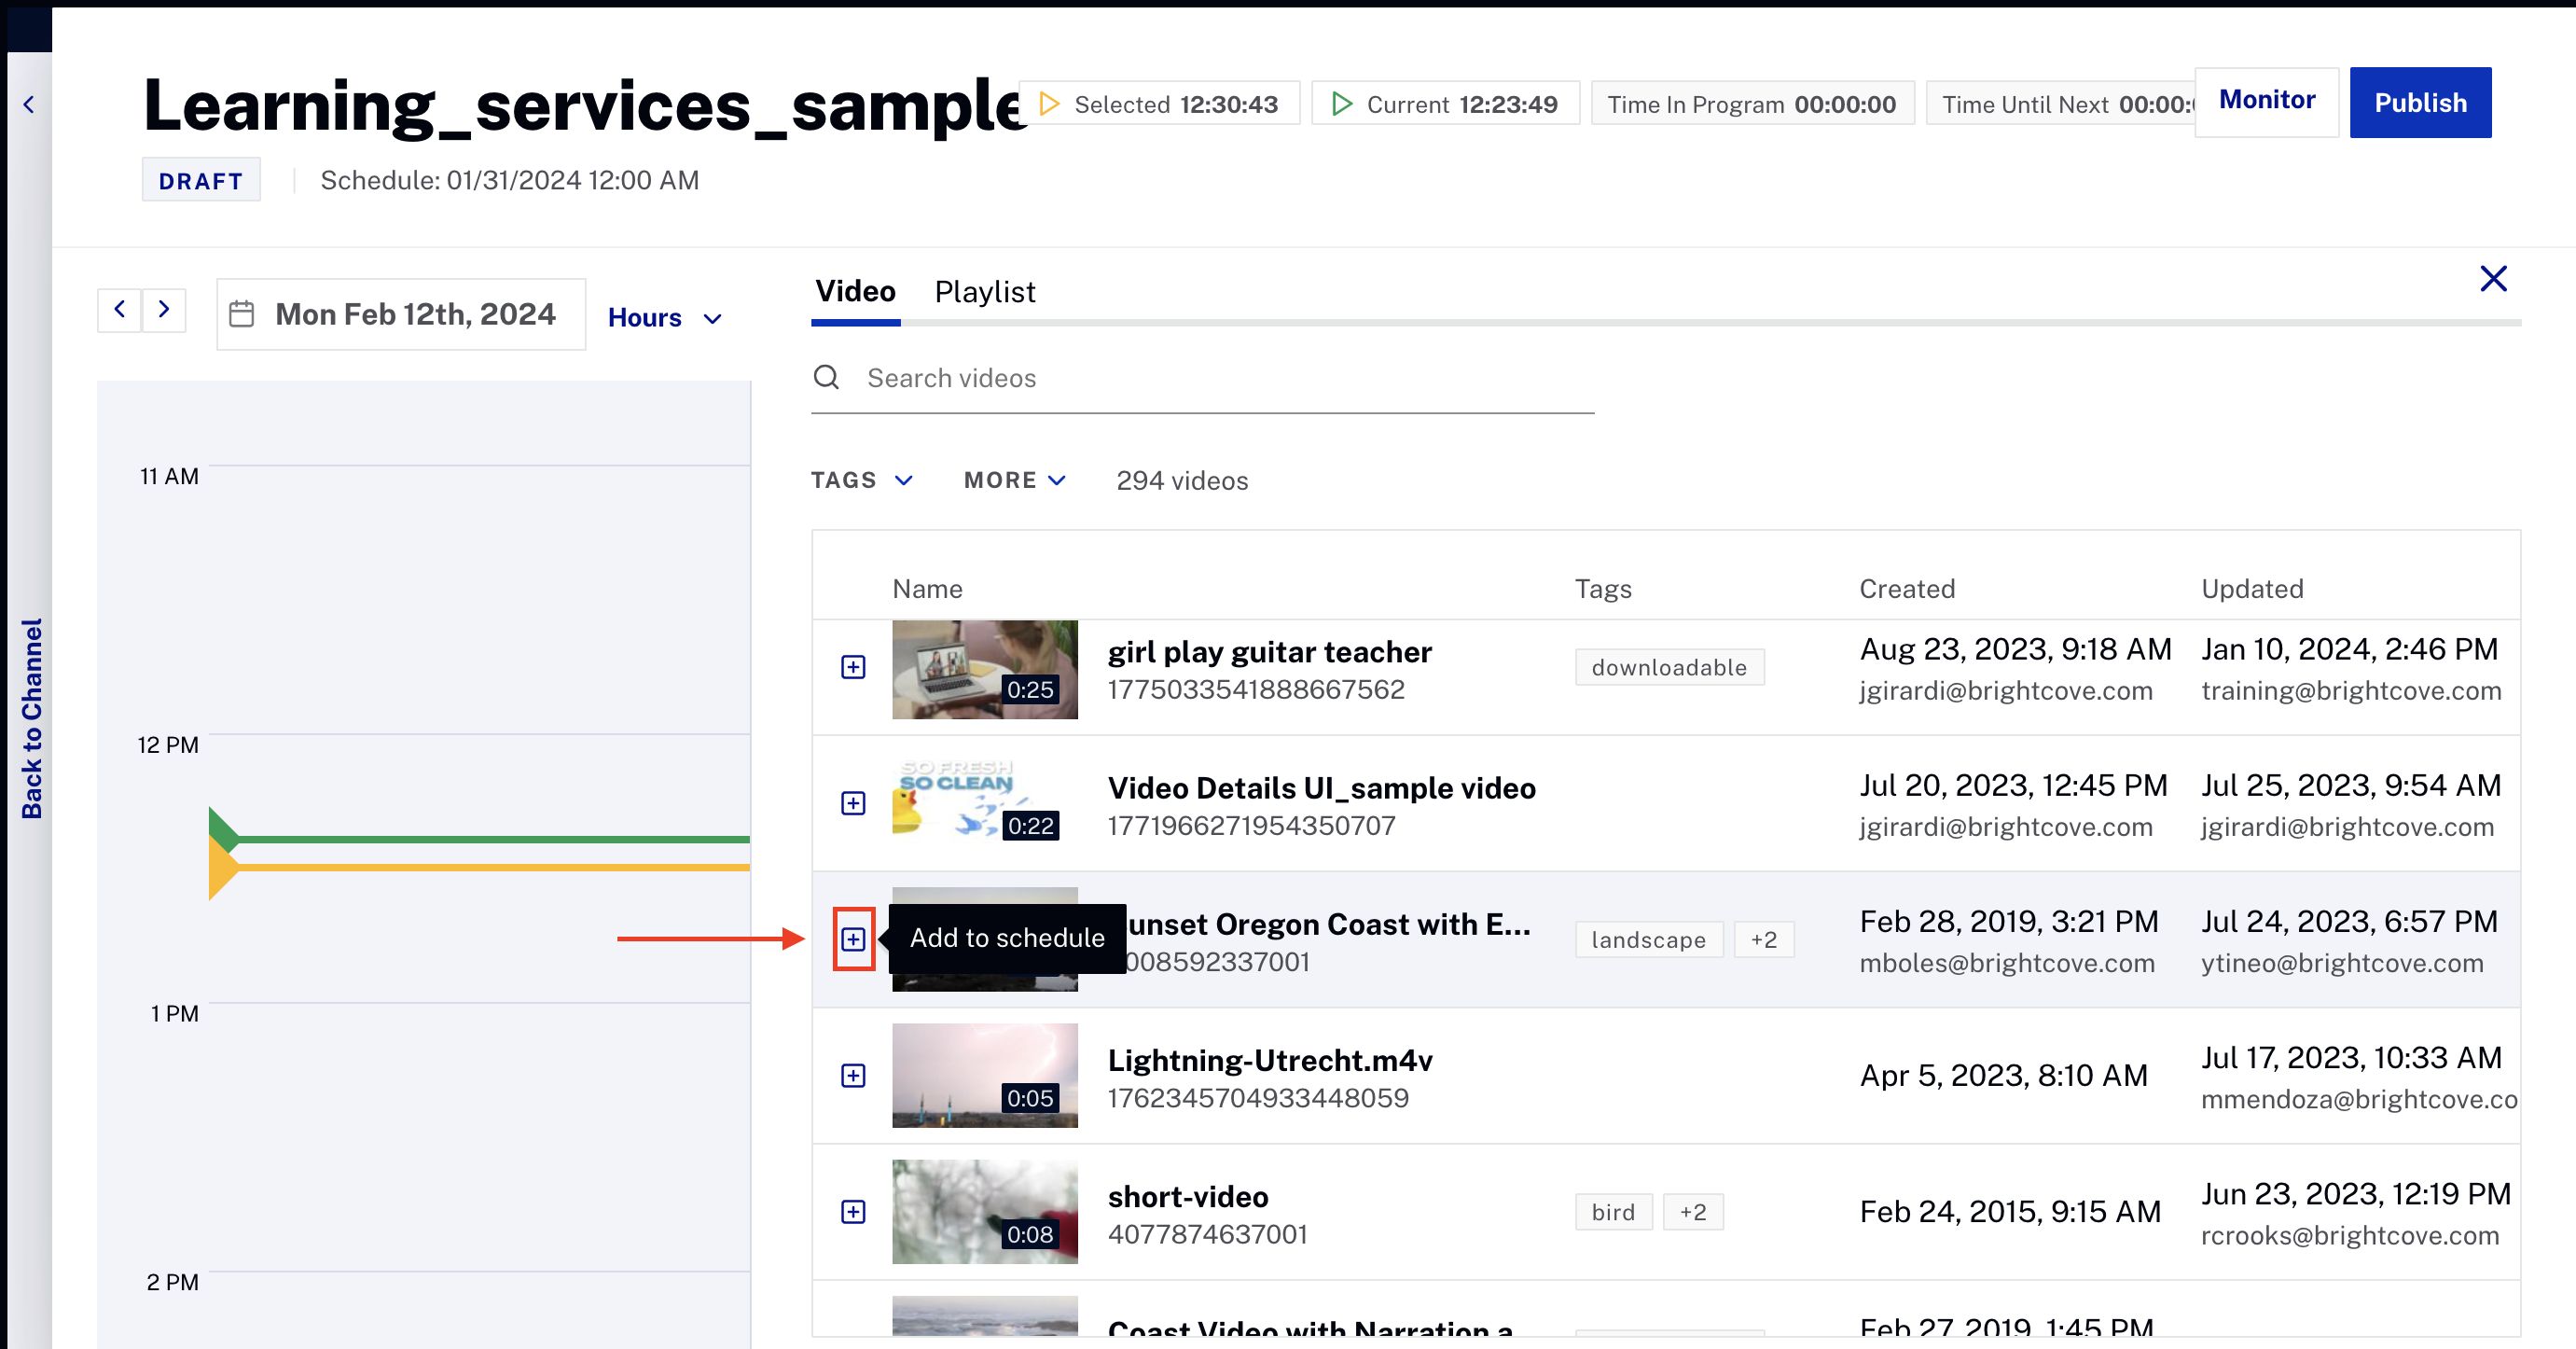
Task: Open the MORE filter dropdown
Action: (1014, 480)
